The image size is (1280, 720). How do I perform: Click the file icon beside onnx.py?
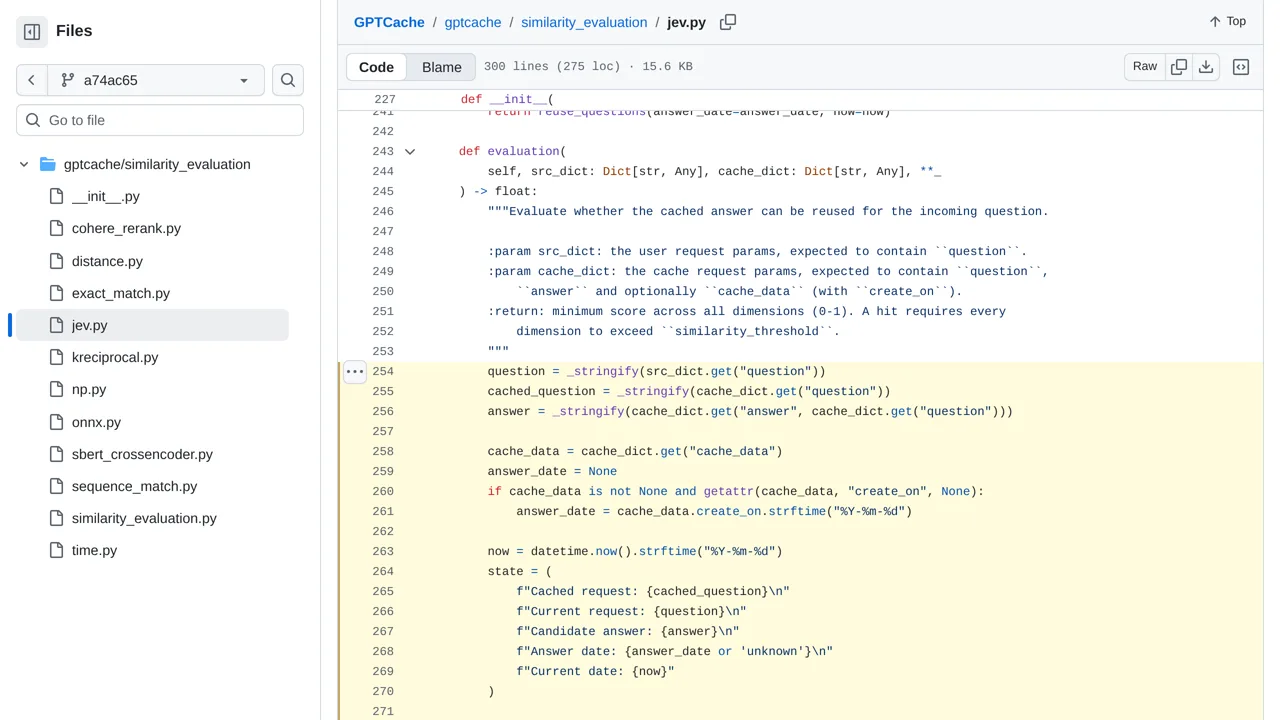pyautogui.click(x=57, y=422)
